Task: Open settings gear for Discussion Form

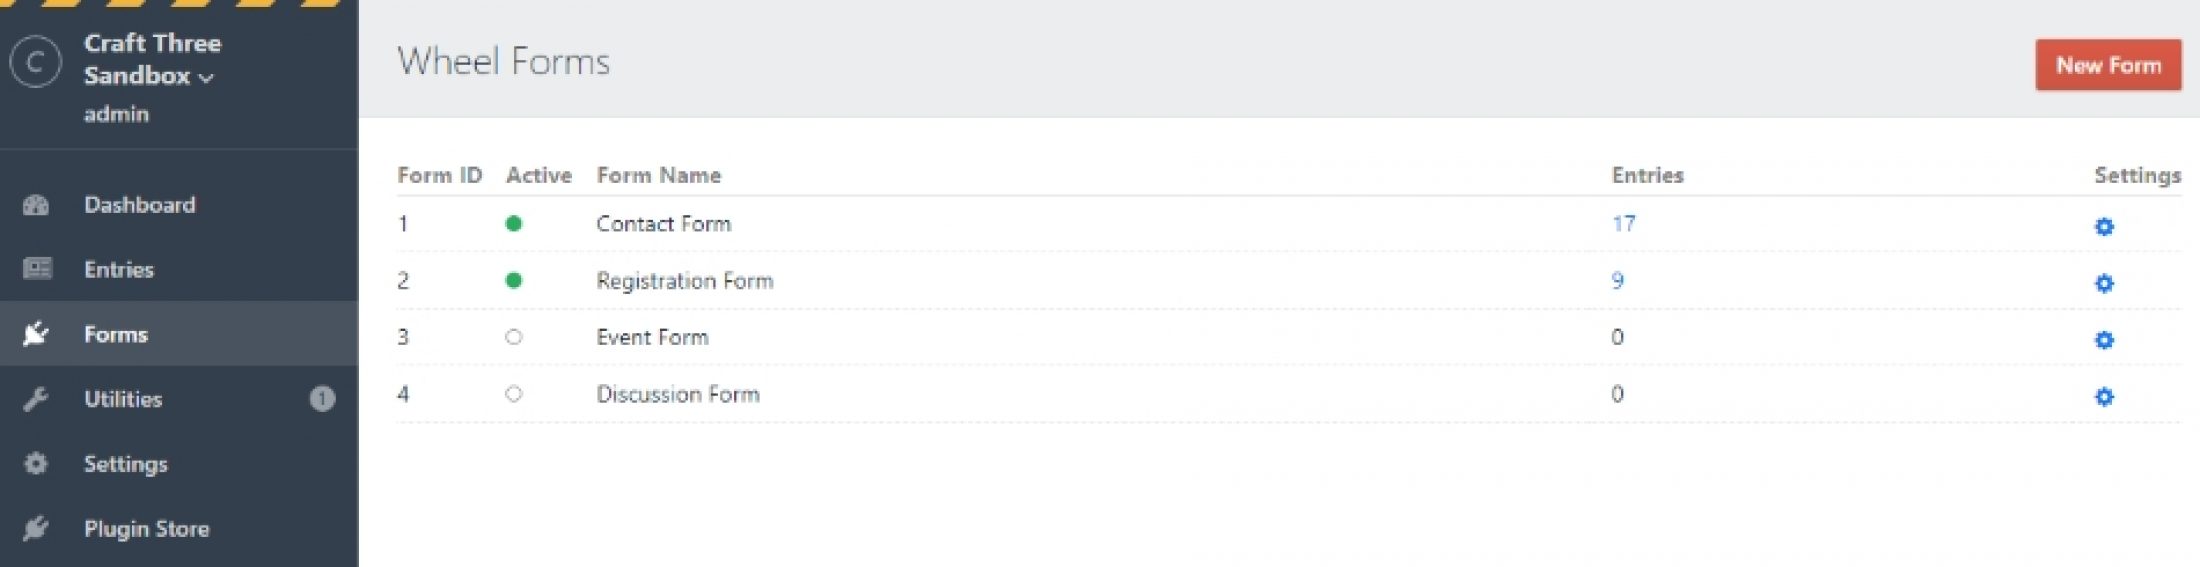Action: (x=2104, y=397)
